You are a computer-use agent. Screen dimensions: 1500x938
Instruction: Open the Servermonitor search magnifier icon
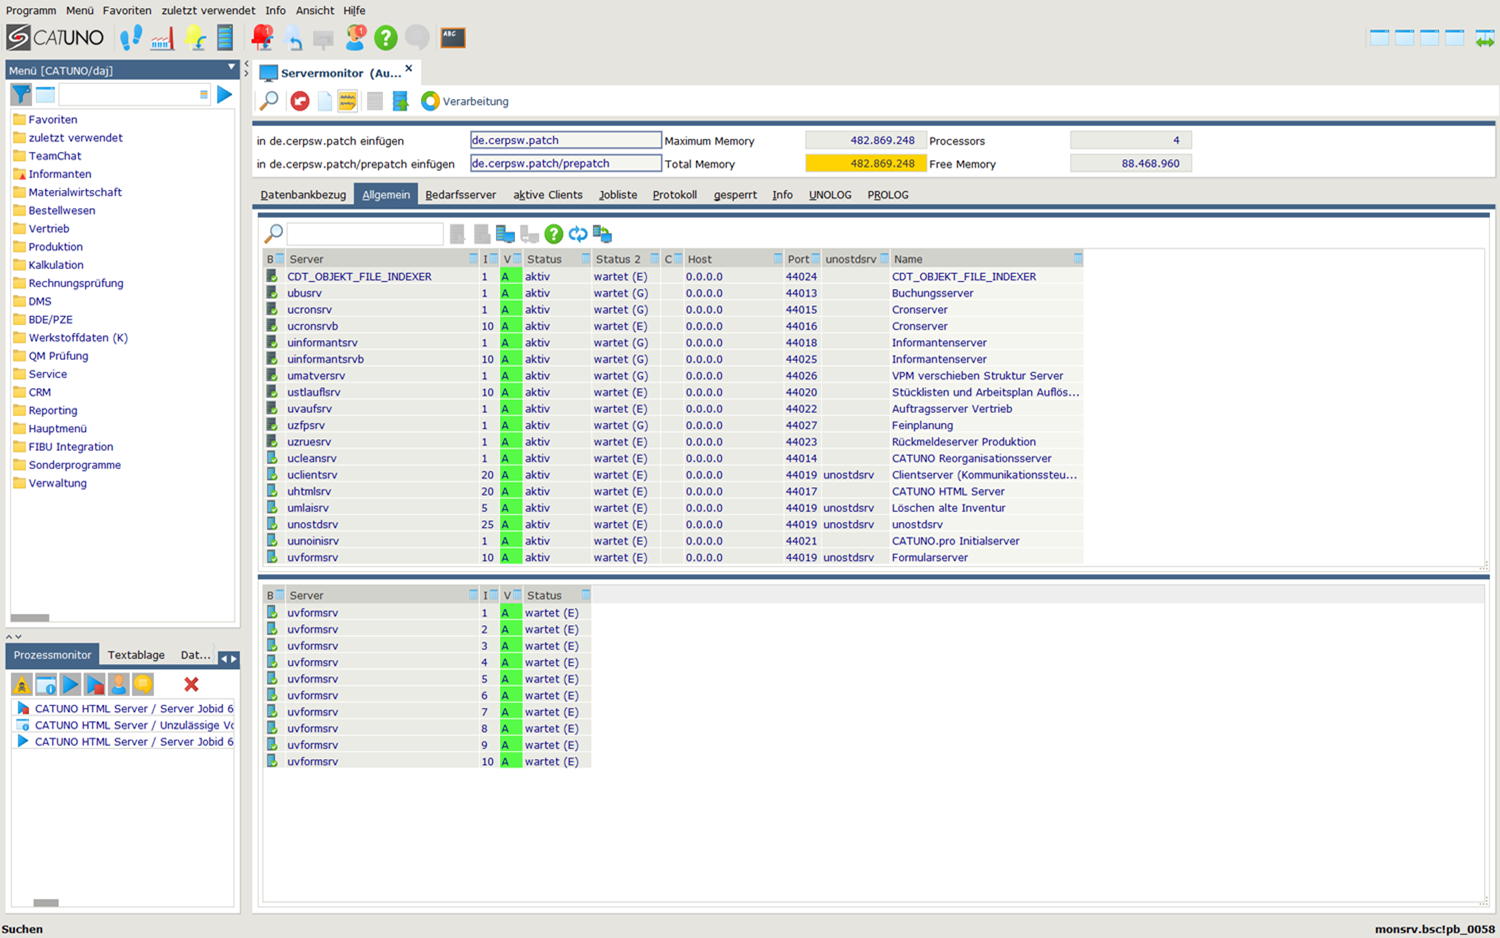[270, 101]
